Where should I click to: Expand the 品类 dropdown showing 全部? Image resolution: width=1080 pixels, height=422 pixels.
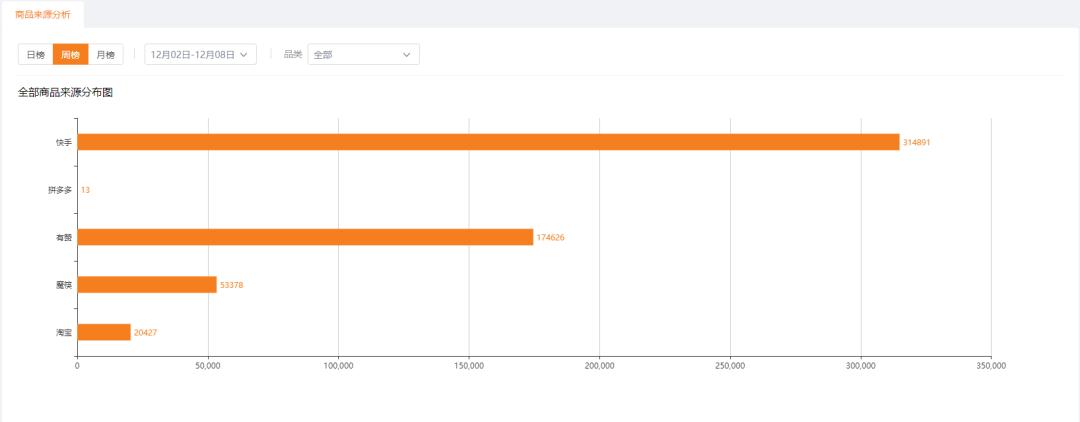tap(362, 55)
